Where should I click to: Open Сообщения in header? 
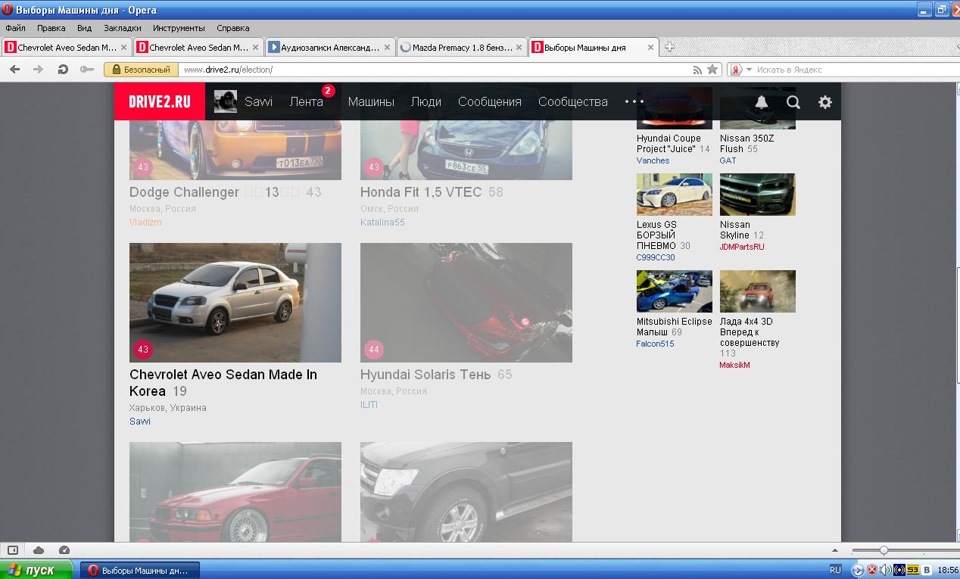(x=490, y=102)
